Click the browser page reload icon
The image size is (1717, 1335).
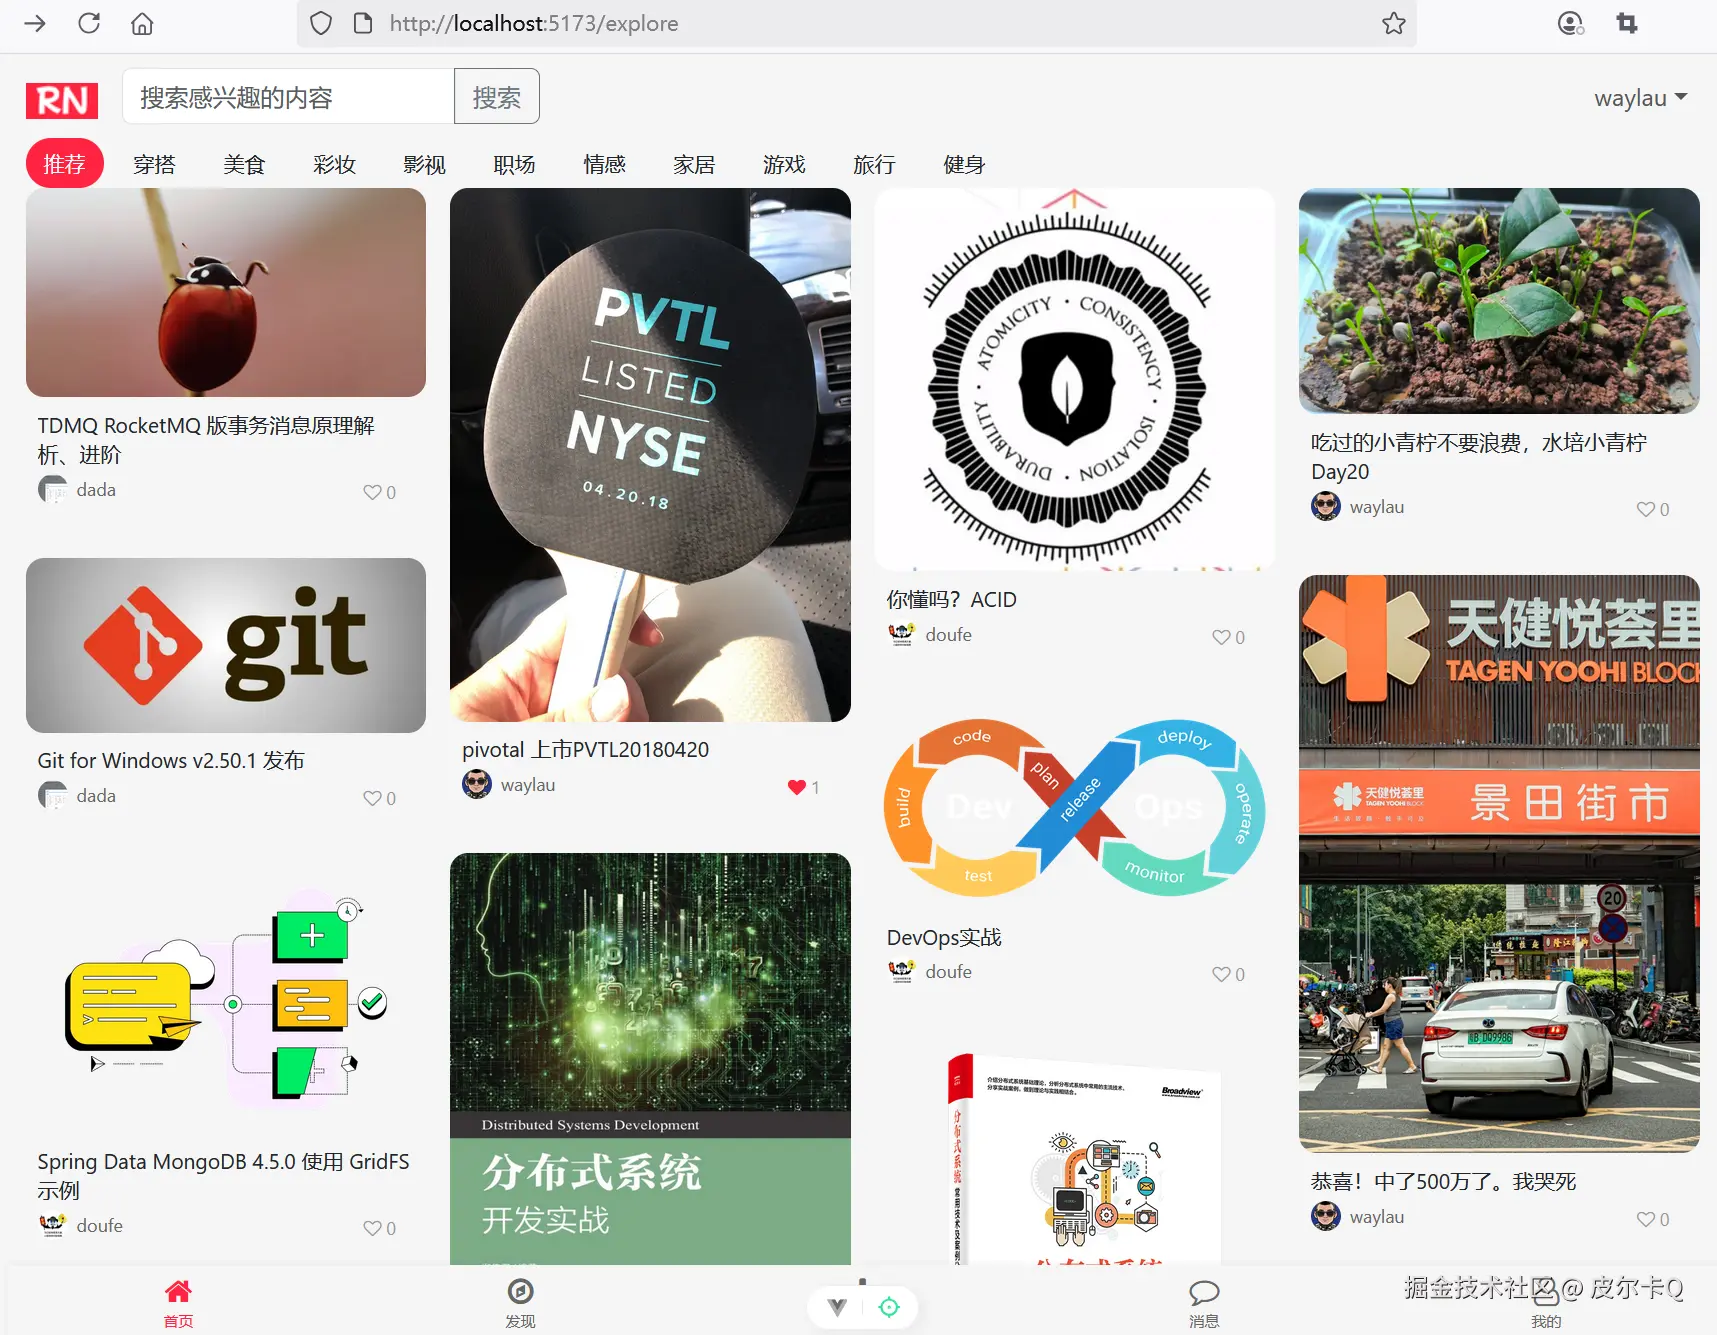pyautogui.click(x=89, y=23)
